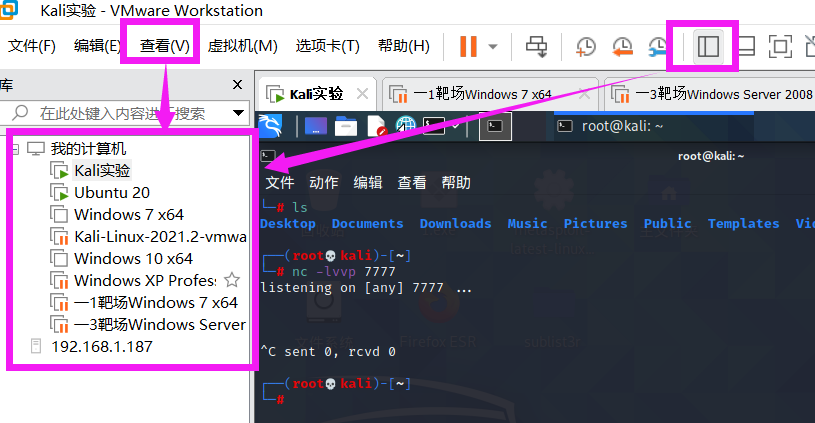815x423 pixels.
Task: Open the power options dropdown arrow beside Pause
Action: [493, 47]
